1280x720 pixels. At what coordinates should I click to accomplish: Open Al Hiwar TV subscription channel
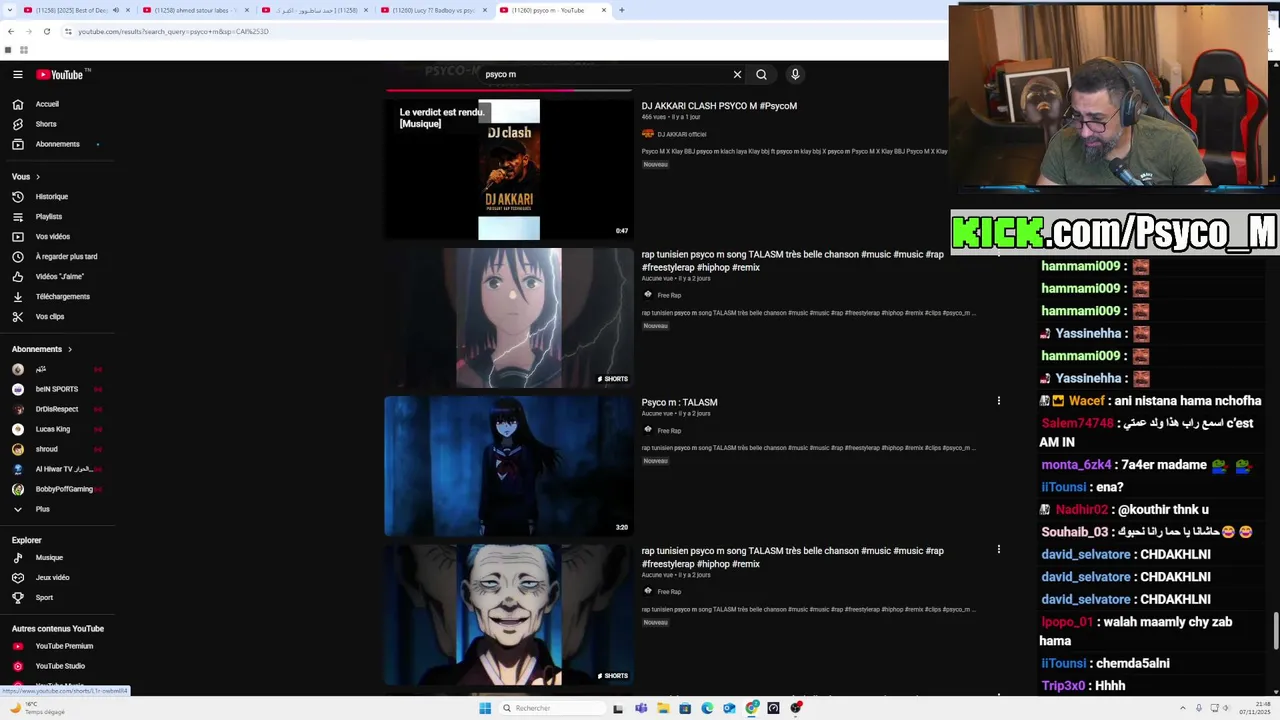pyautogui.click(x=57, y=469)
